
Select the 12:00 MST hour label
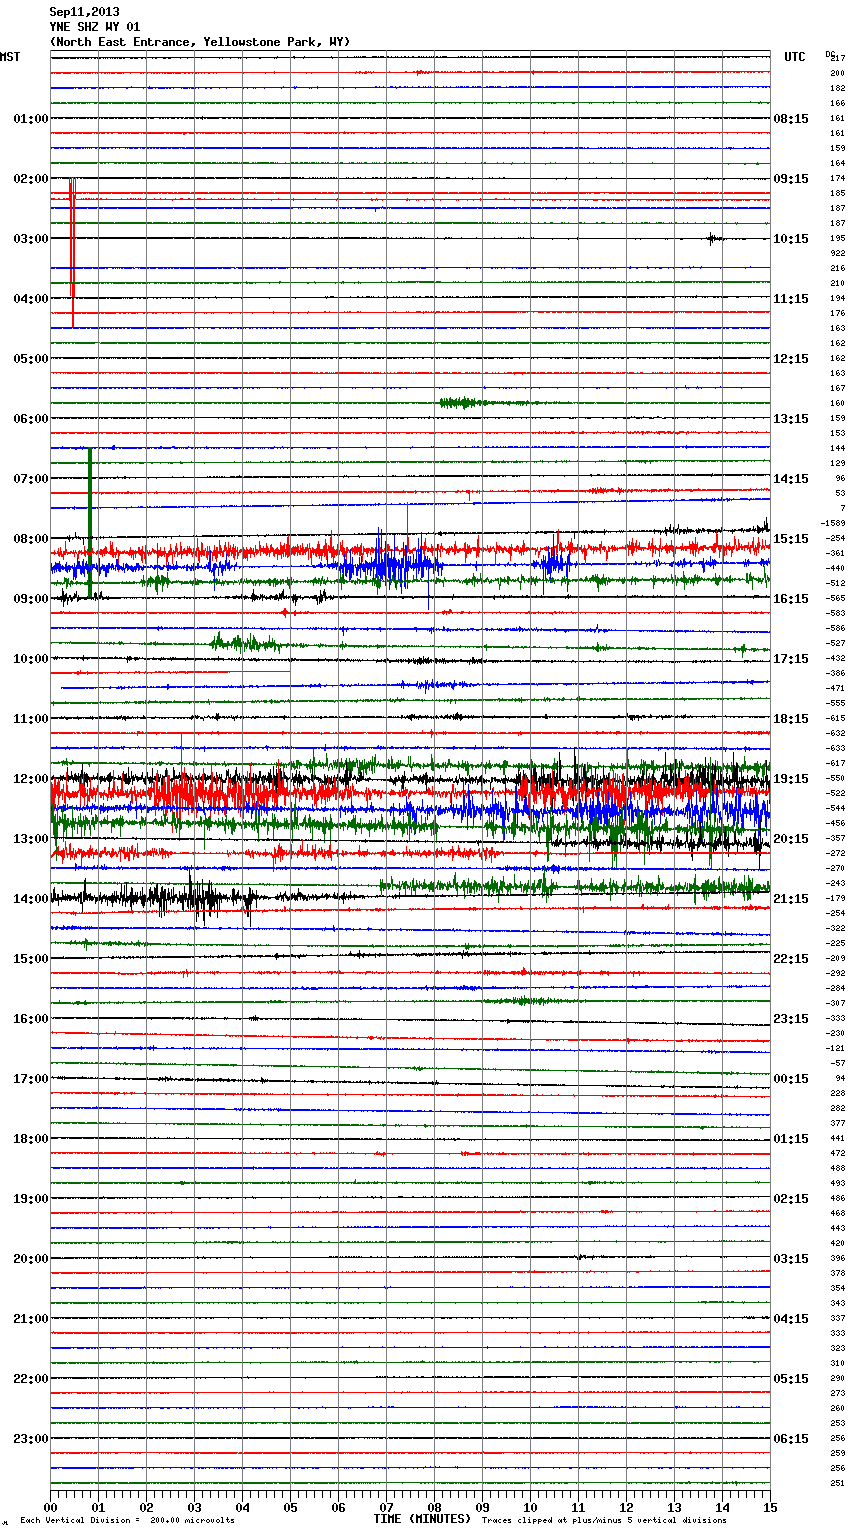click(x=30, y=778)
